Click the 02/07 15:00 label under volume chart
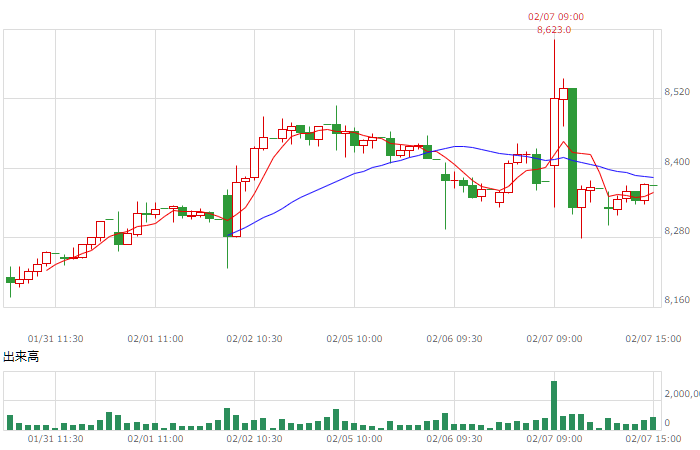Viewport: 700px width, 450px height. click(x=653, y=439)
